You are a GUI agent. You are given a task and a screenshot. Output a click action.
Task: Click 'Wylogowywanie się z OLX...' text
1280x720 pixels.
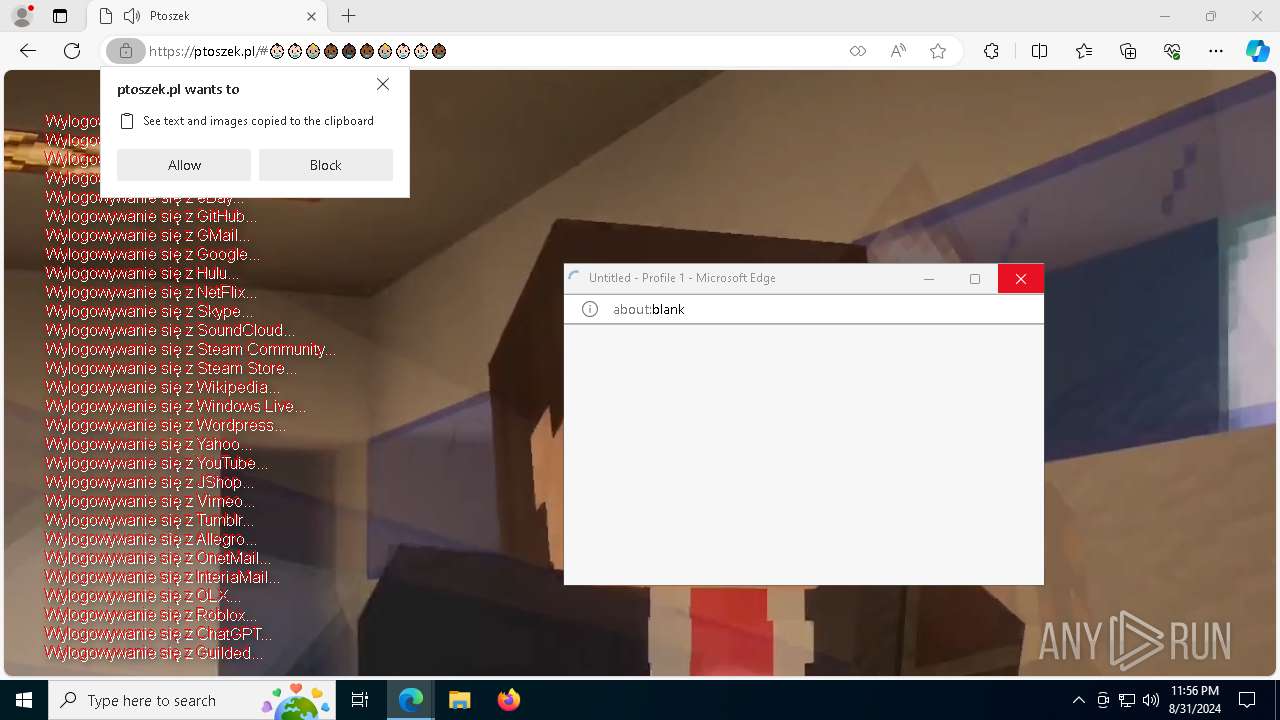coord(143,597)
